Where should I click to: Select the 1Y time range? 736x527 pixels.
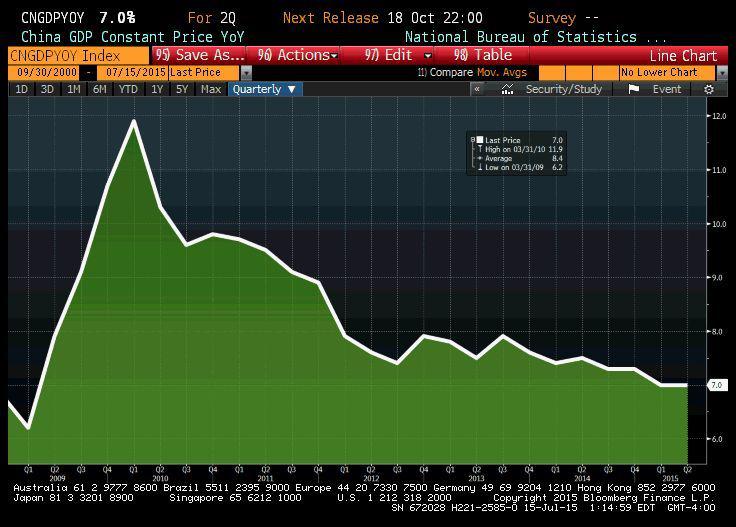[156, 89]
